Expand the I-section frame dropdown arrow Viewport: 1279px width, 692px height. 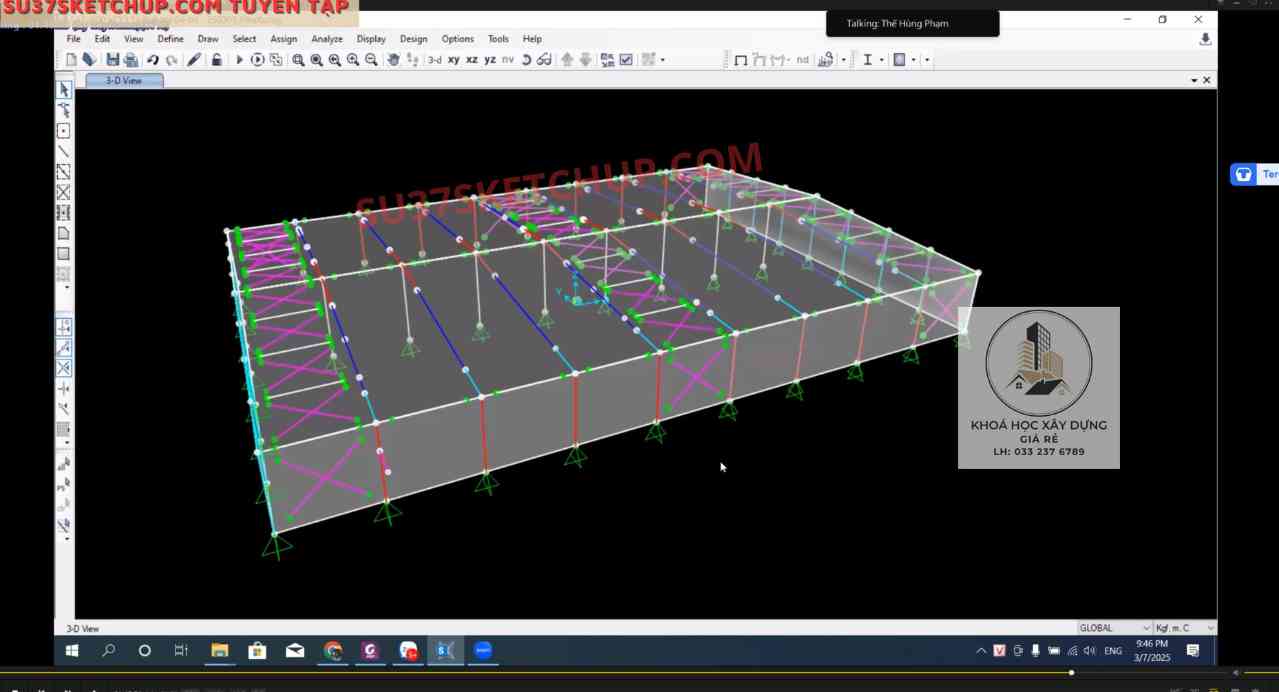coord(881,60)
